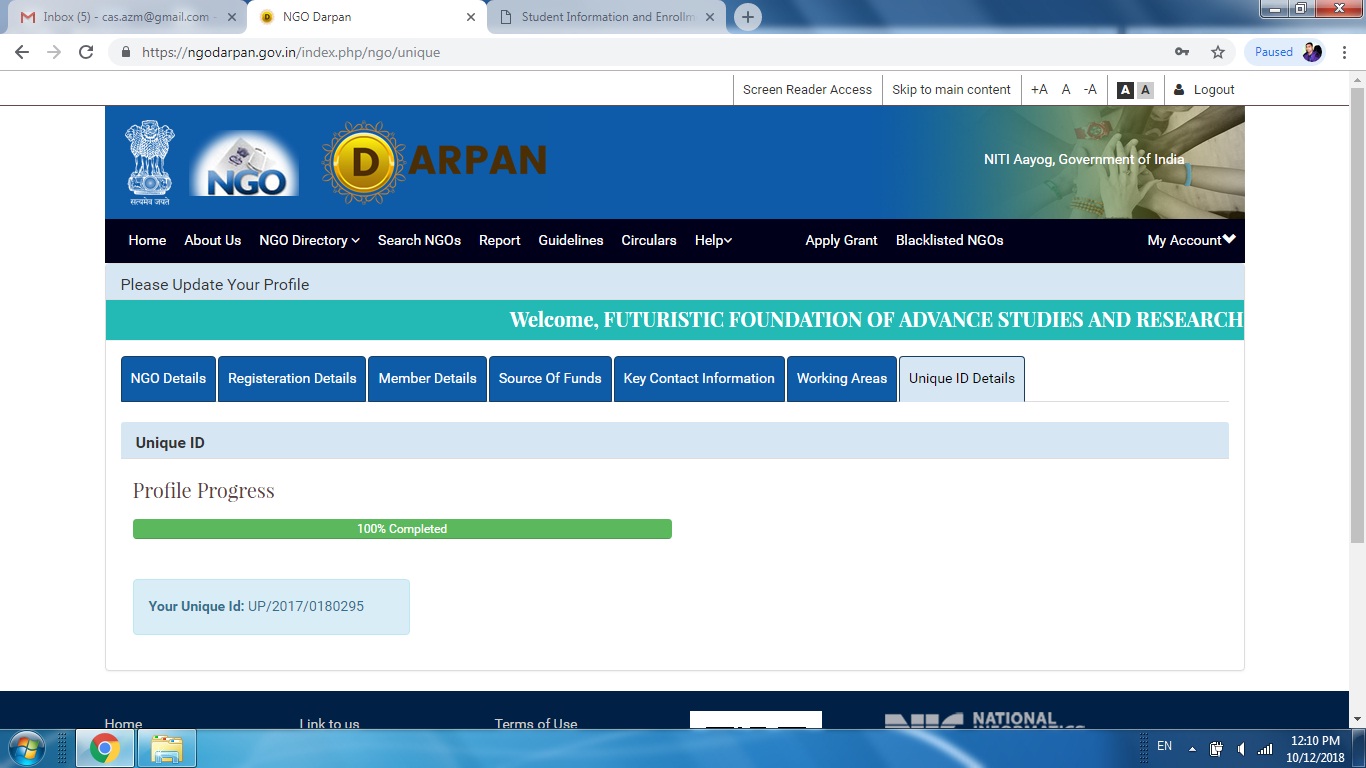Expand the NGO Directory dropdown menu

coord(309,240)
